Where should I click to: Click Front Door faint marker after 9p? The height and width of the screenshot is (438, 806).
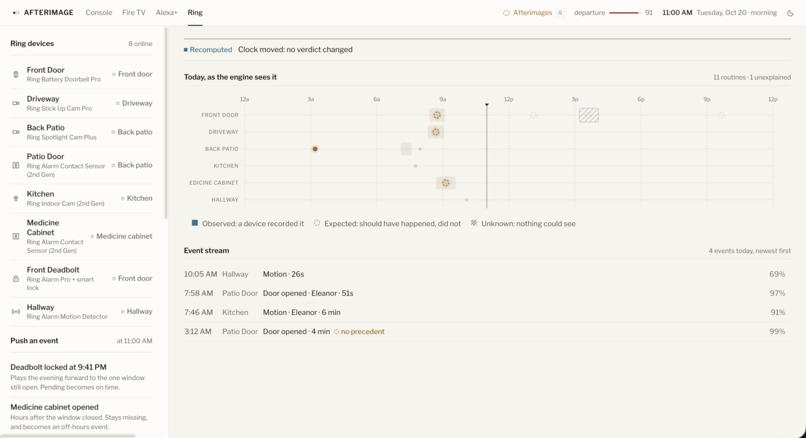click(721, 115)
